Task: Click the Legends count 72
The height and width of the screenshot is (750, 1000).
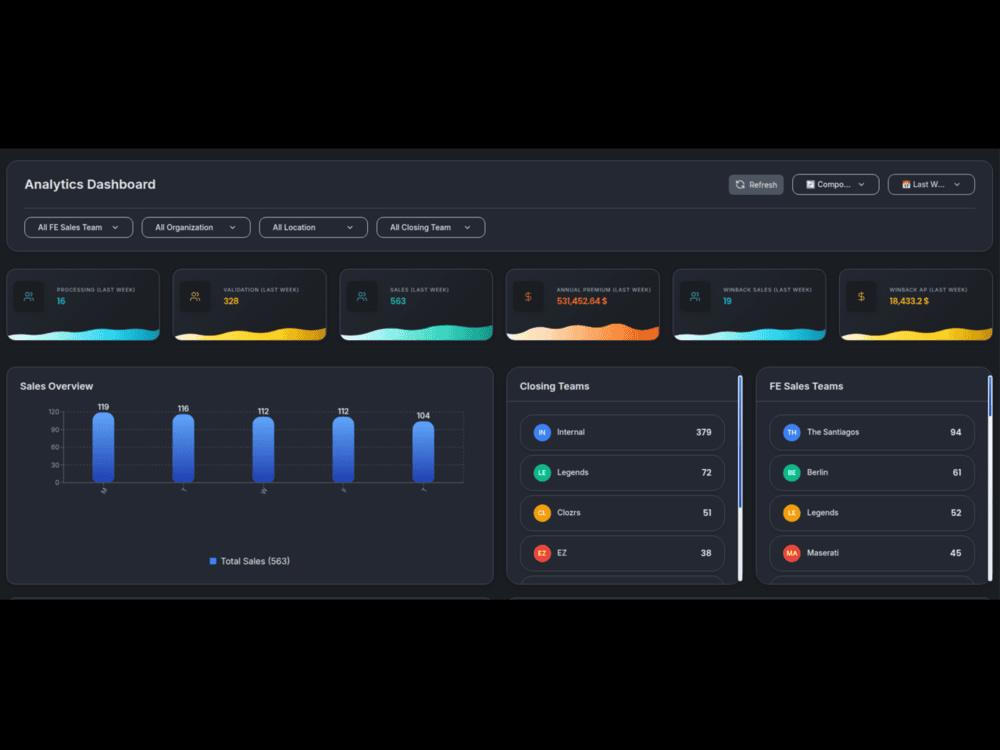Action: click(x=706, y=473)
